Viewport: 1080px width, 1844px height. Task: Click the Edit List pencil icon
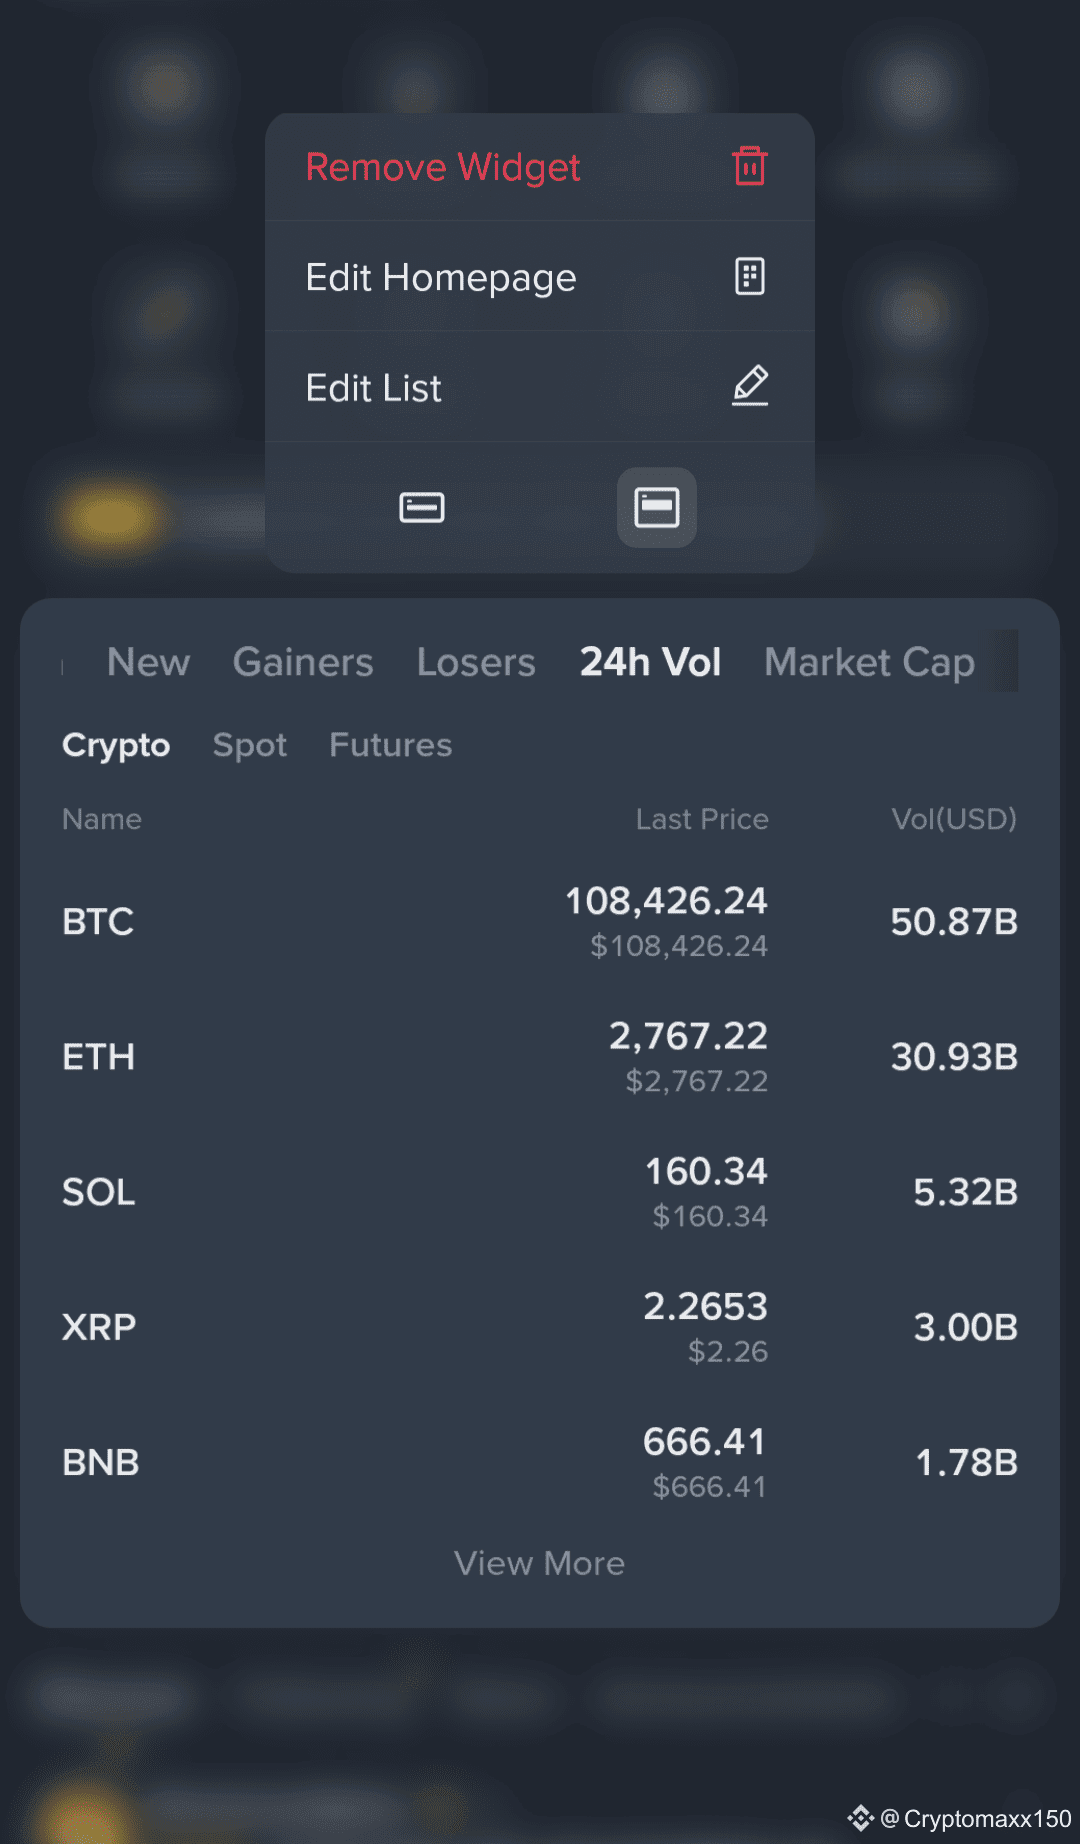pyautogui.click(x=749, y=386)
